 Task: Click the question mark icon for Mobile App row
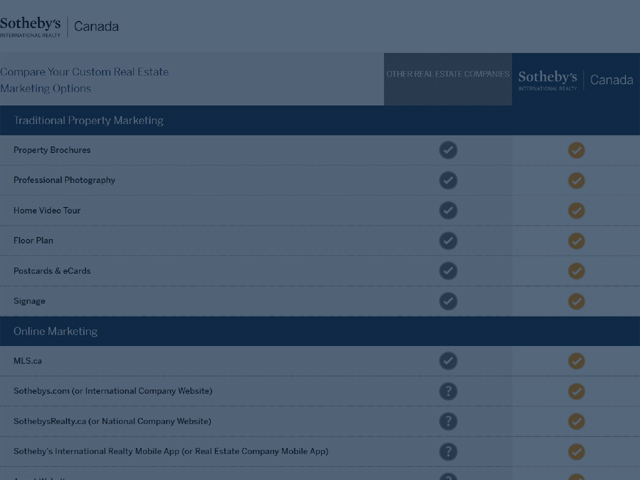pyautogui.click(x=448, y=451)
